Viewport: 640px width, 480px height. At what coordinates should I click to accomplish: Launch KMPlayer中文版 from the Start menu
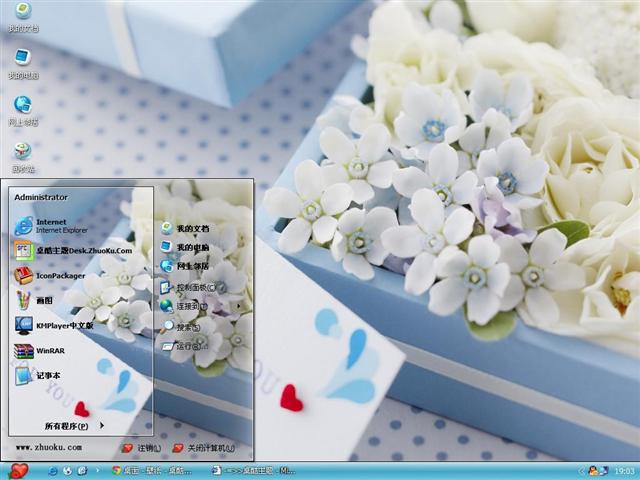[54, 325]
